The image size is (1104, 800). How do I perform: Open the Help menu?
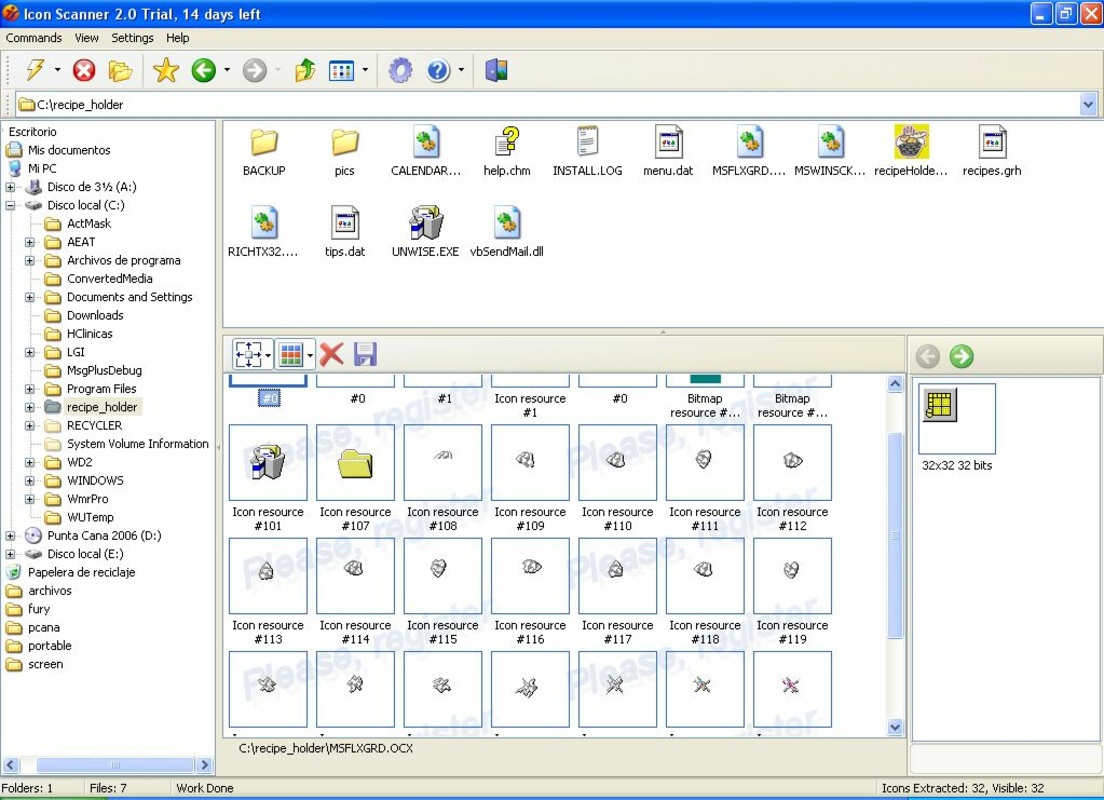pos(177,38)
